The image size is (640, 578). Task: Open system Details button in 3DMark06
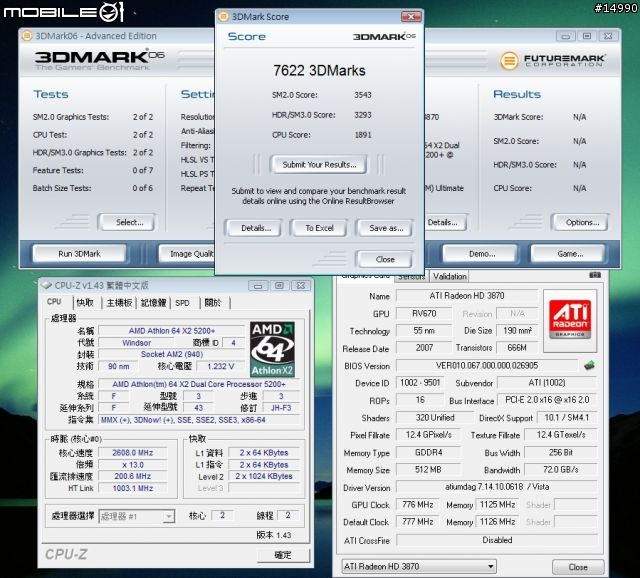[x=445, y=222]
